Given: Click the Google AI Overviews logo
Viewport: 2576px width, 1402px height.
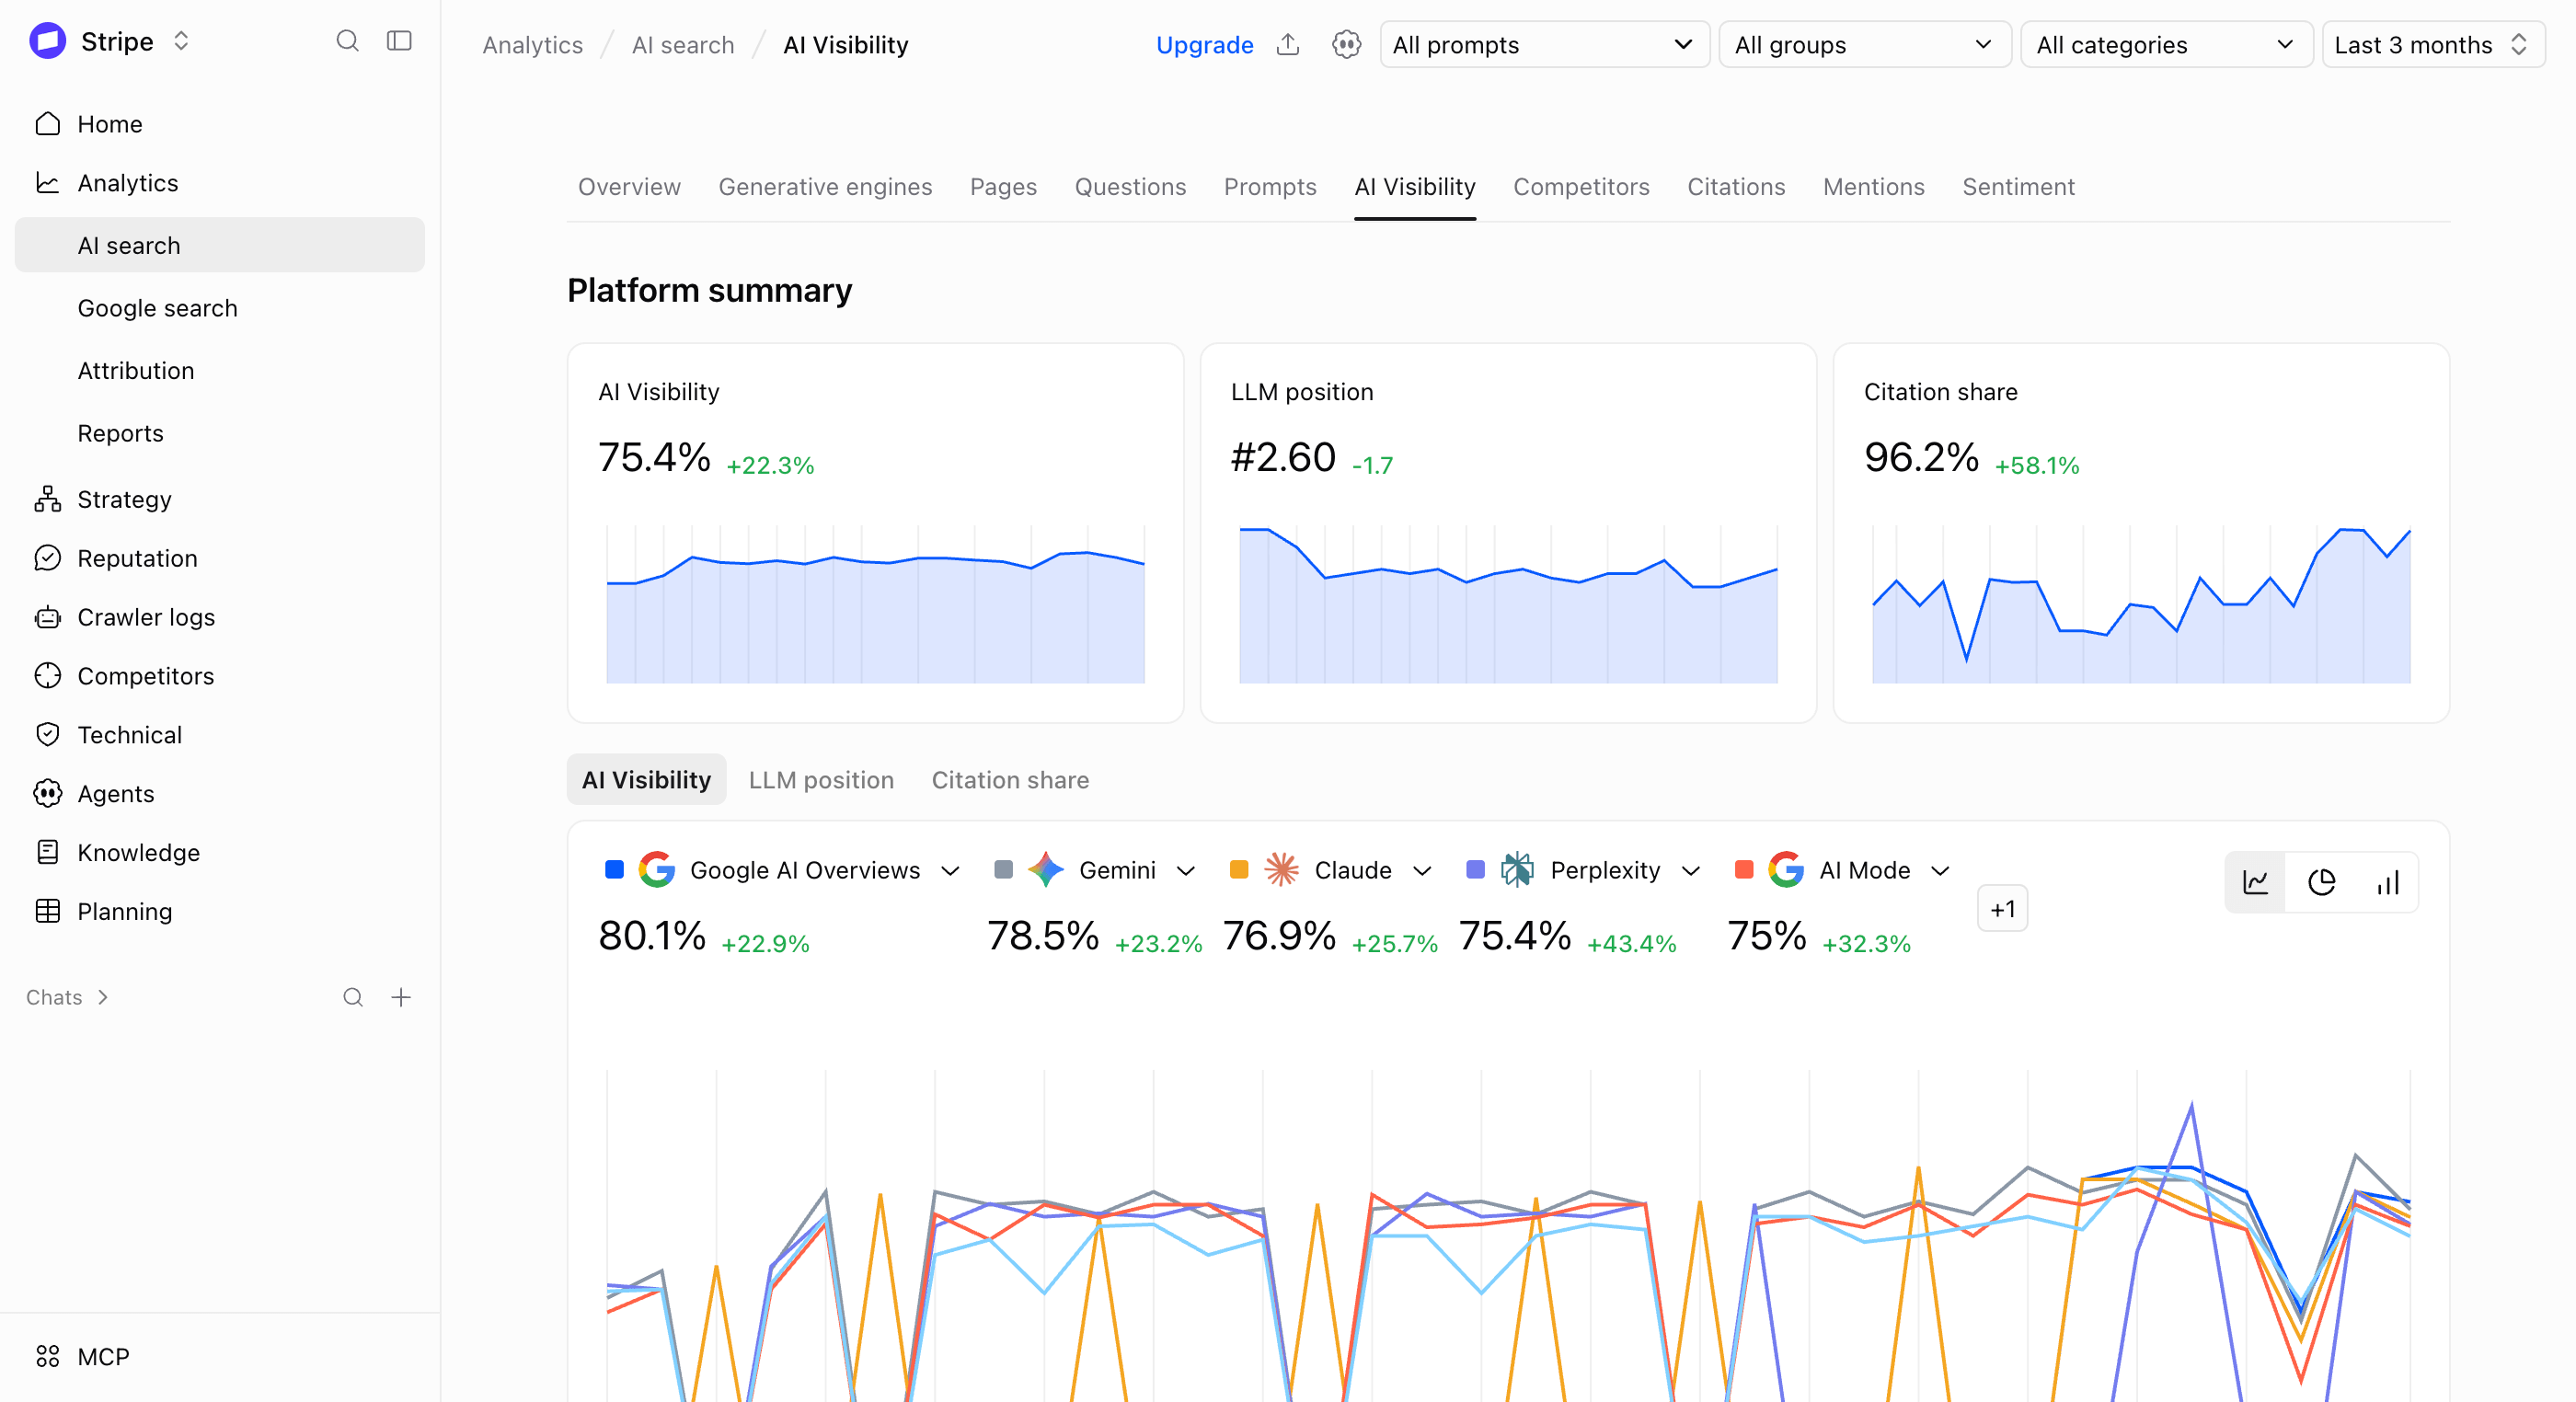Looking at the screenshot, I should pos(657,870).
